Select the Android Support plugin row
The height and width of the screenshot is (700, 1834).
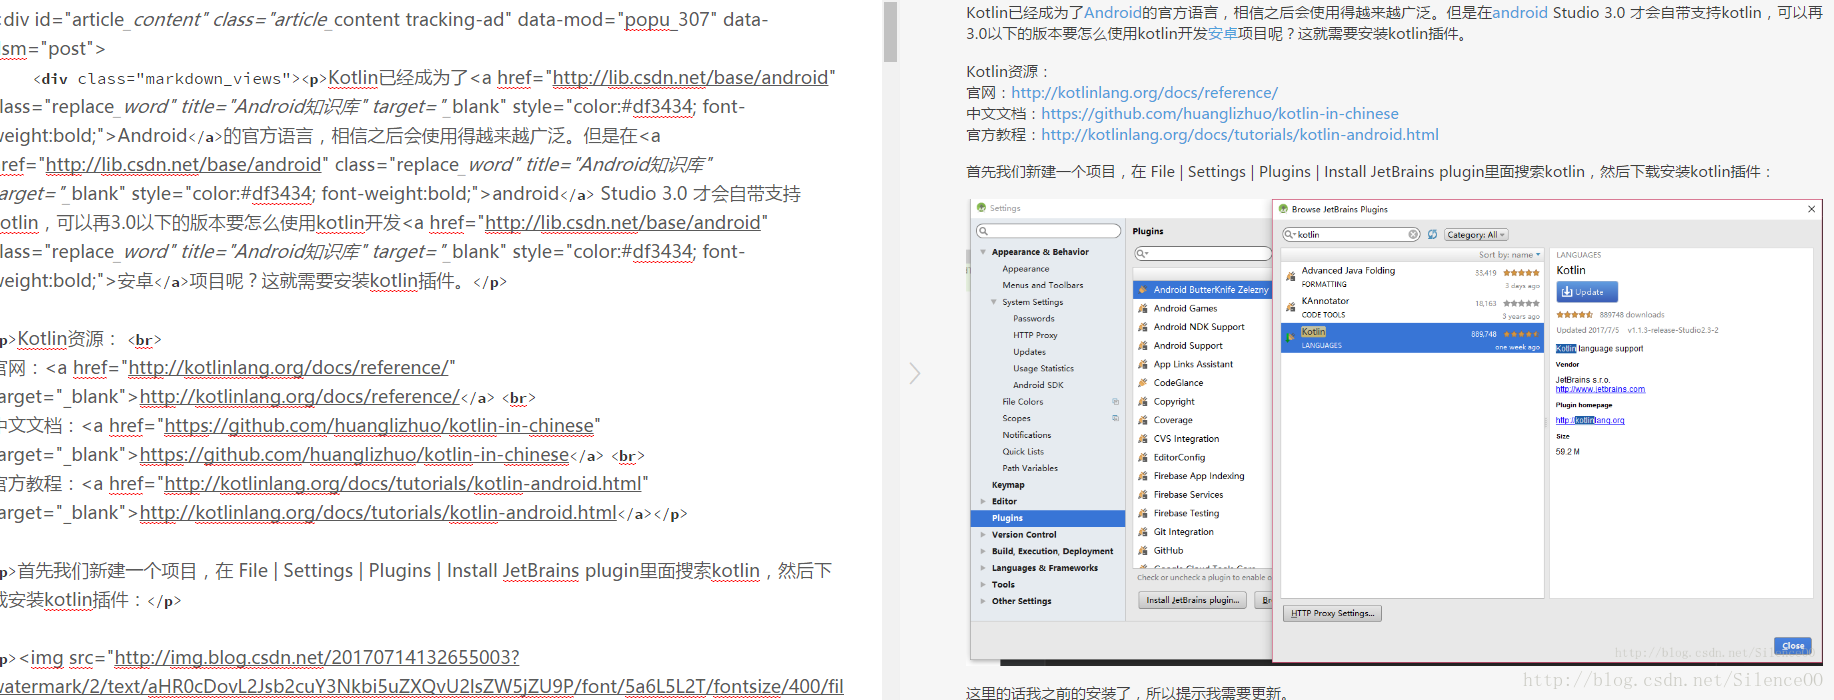pos(1202,346)
